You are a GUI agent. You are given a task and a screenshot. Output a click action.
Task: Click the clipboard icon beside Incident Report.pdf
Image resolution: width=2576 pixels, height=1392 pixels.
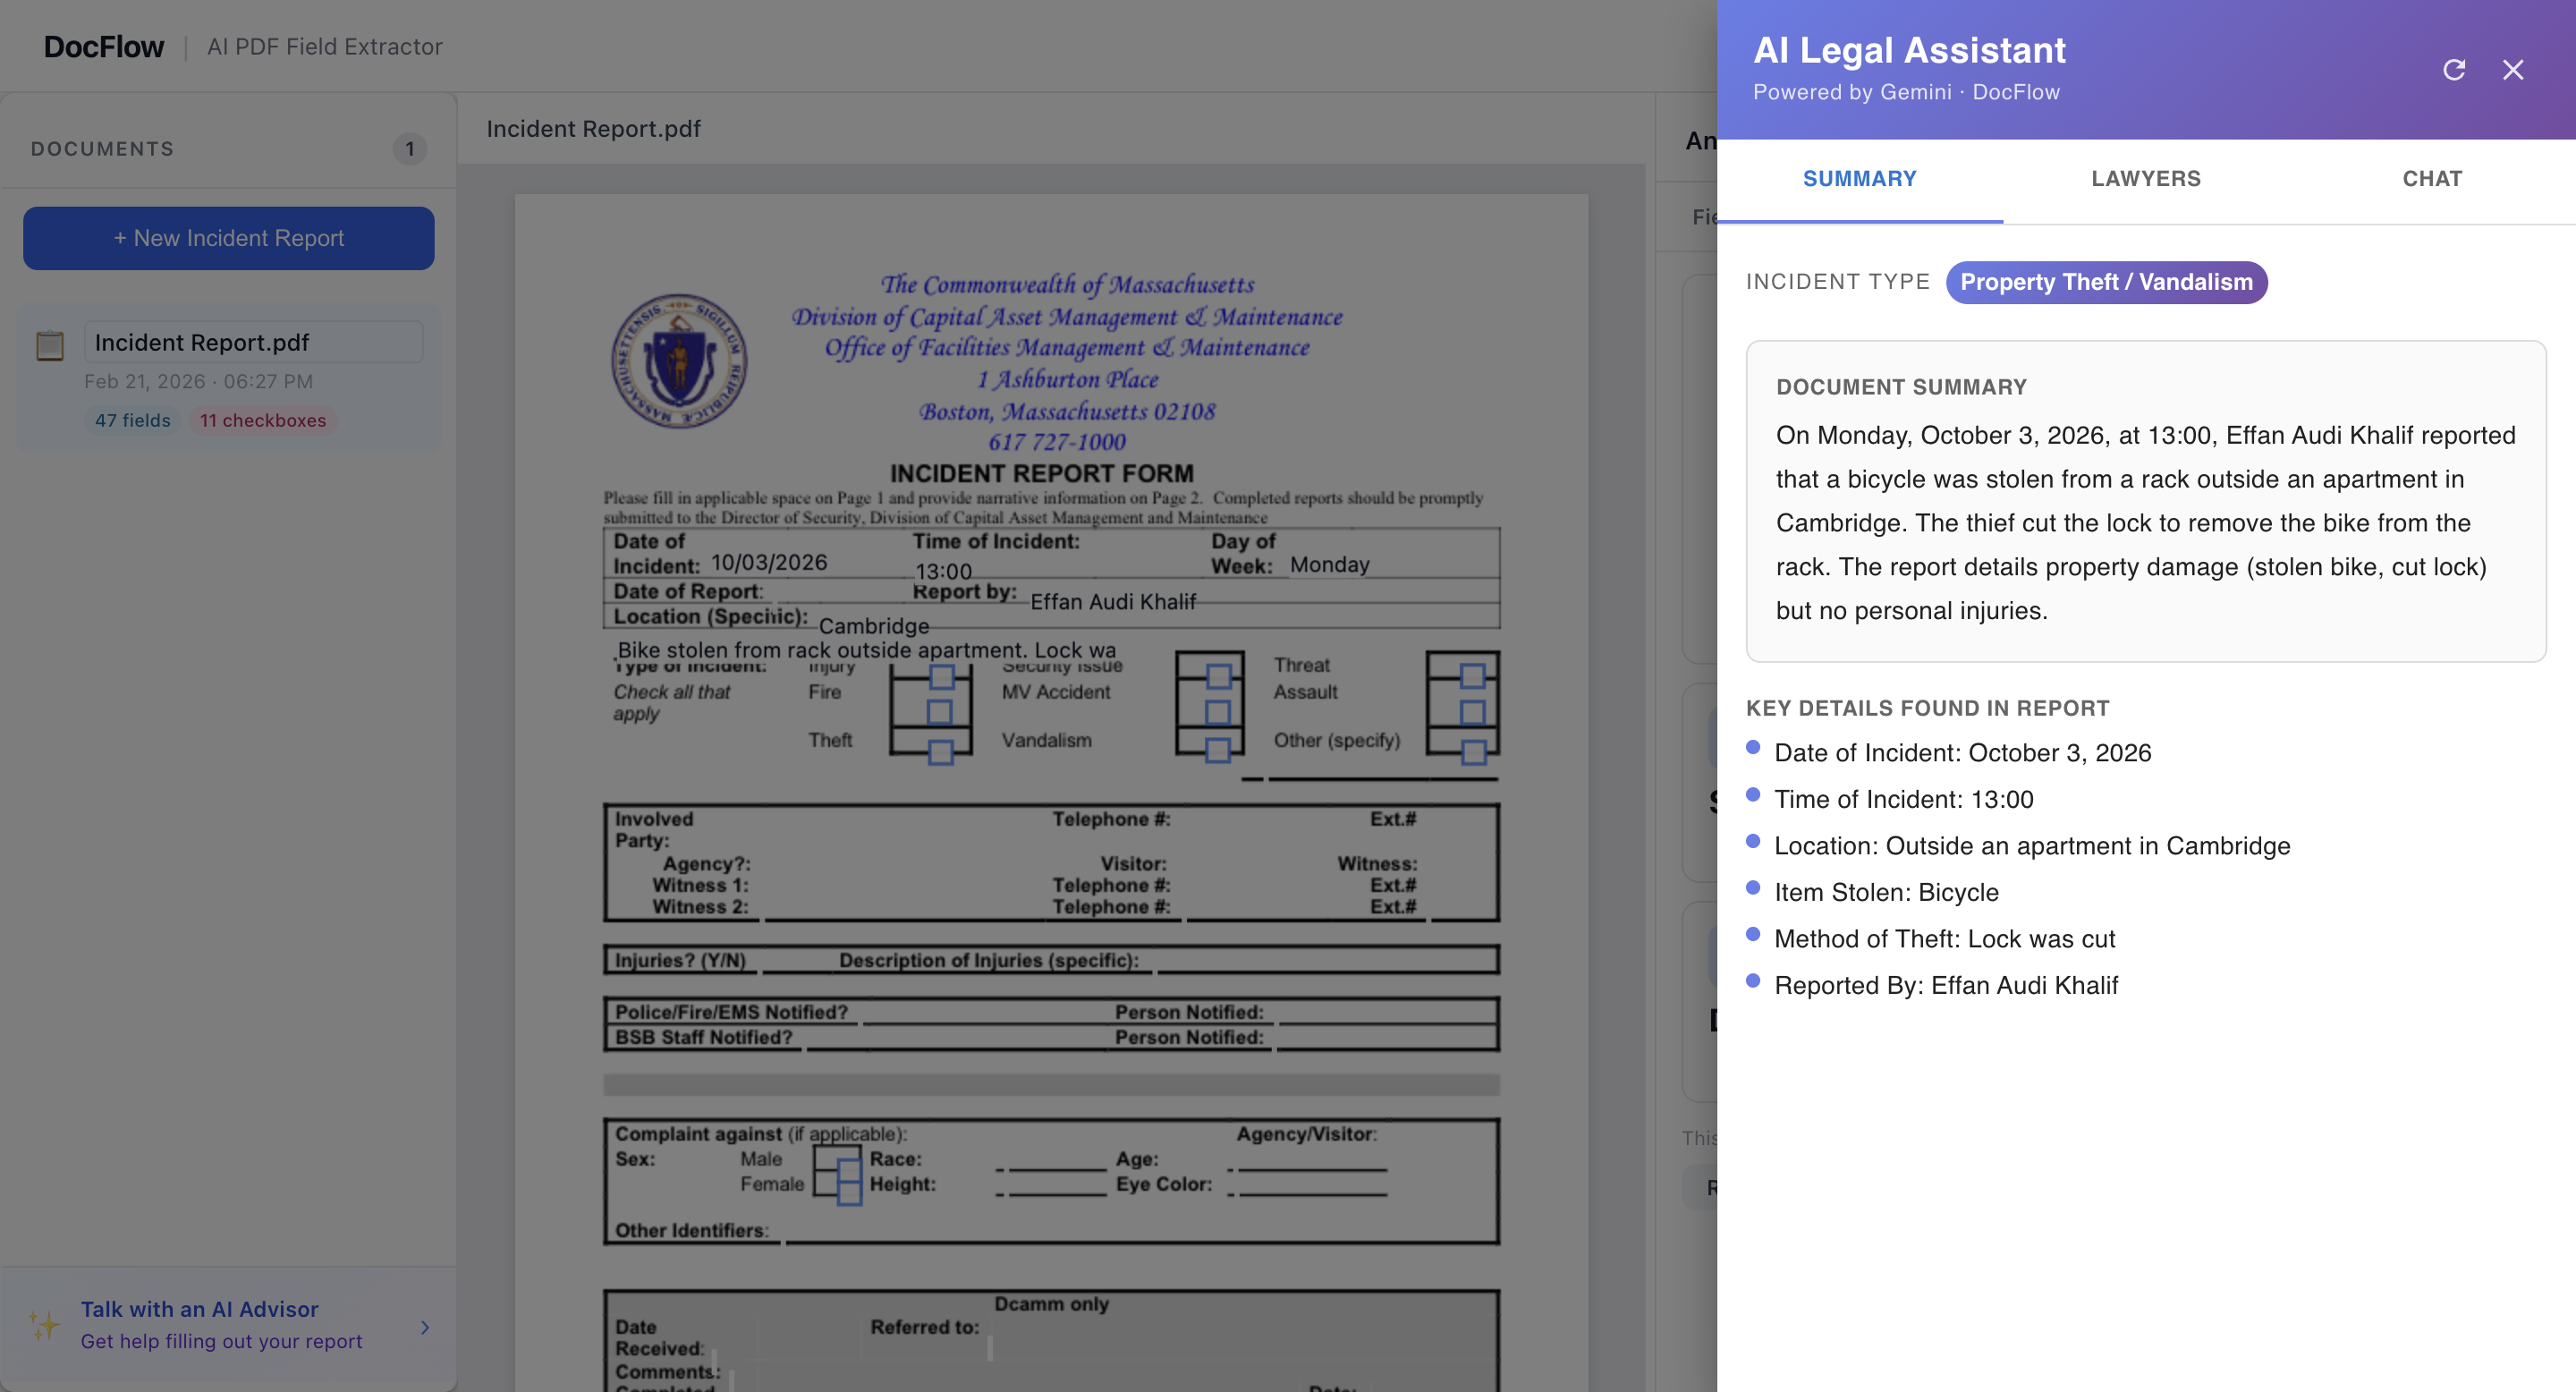(50, 345)
